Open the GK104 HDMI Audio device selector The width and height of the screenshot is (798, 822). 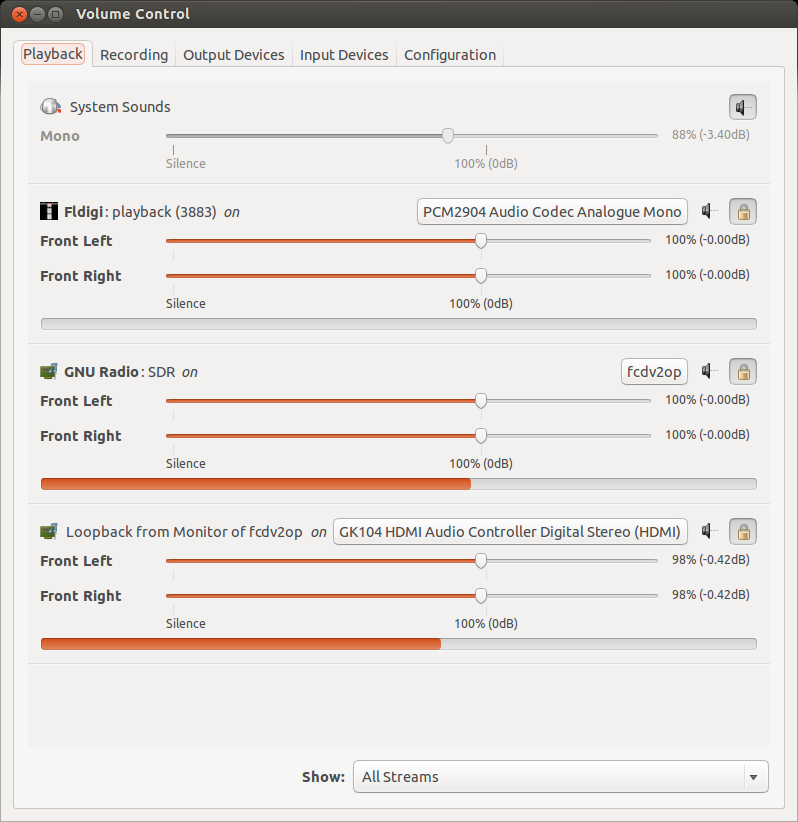tap(510, 531)
